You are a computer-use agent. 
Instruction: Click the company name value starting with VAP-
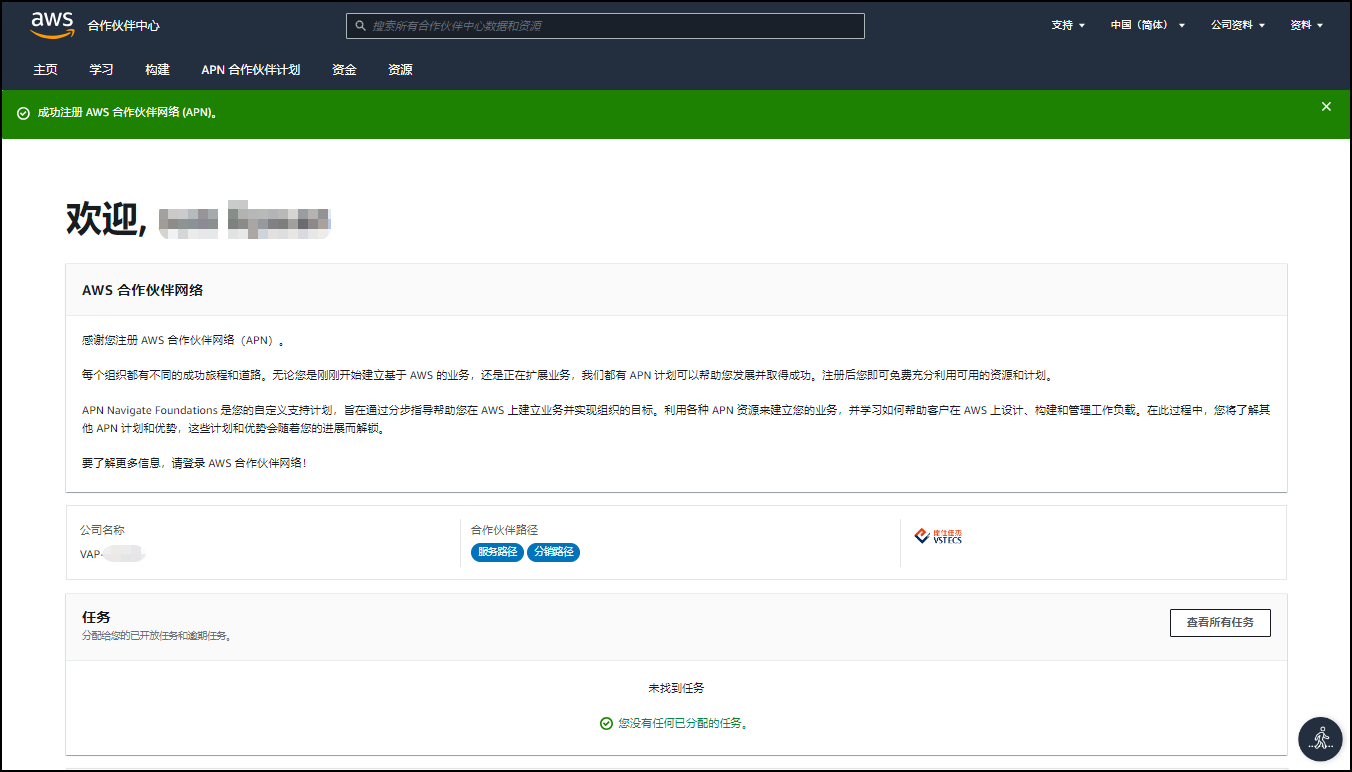coord(113,553)
